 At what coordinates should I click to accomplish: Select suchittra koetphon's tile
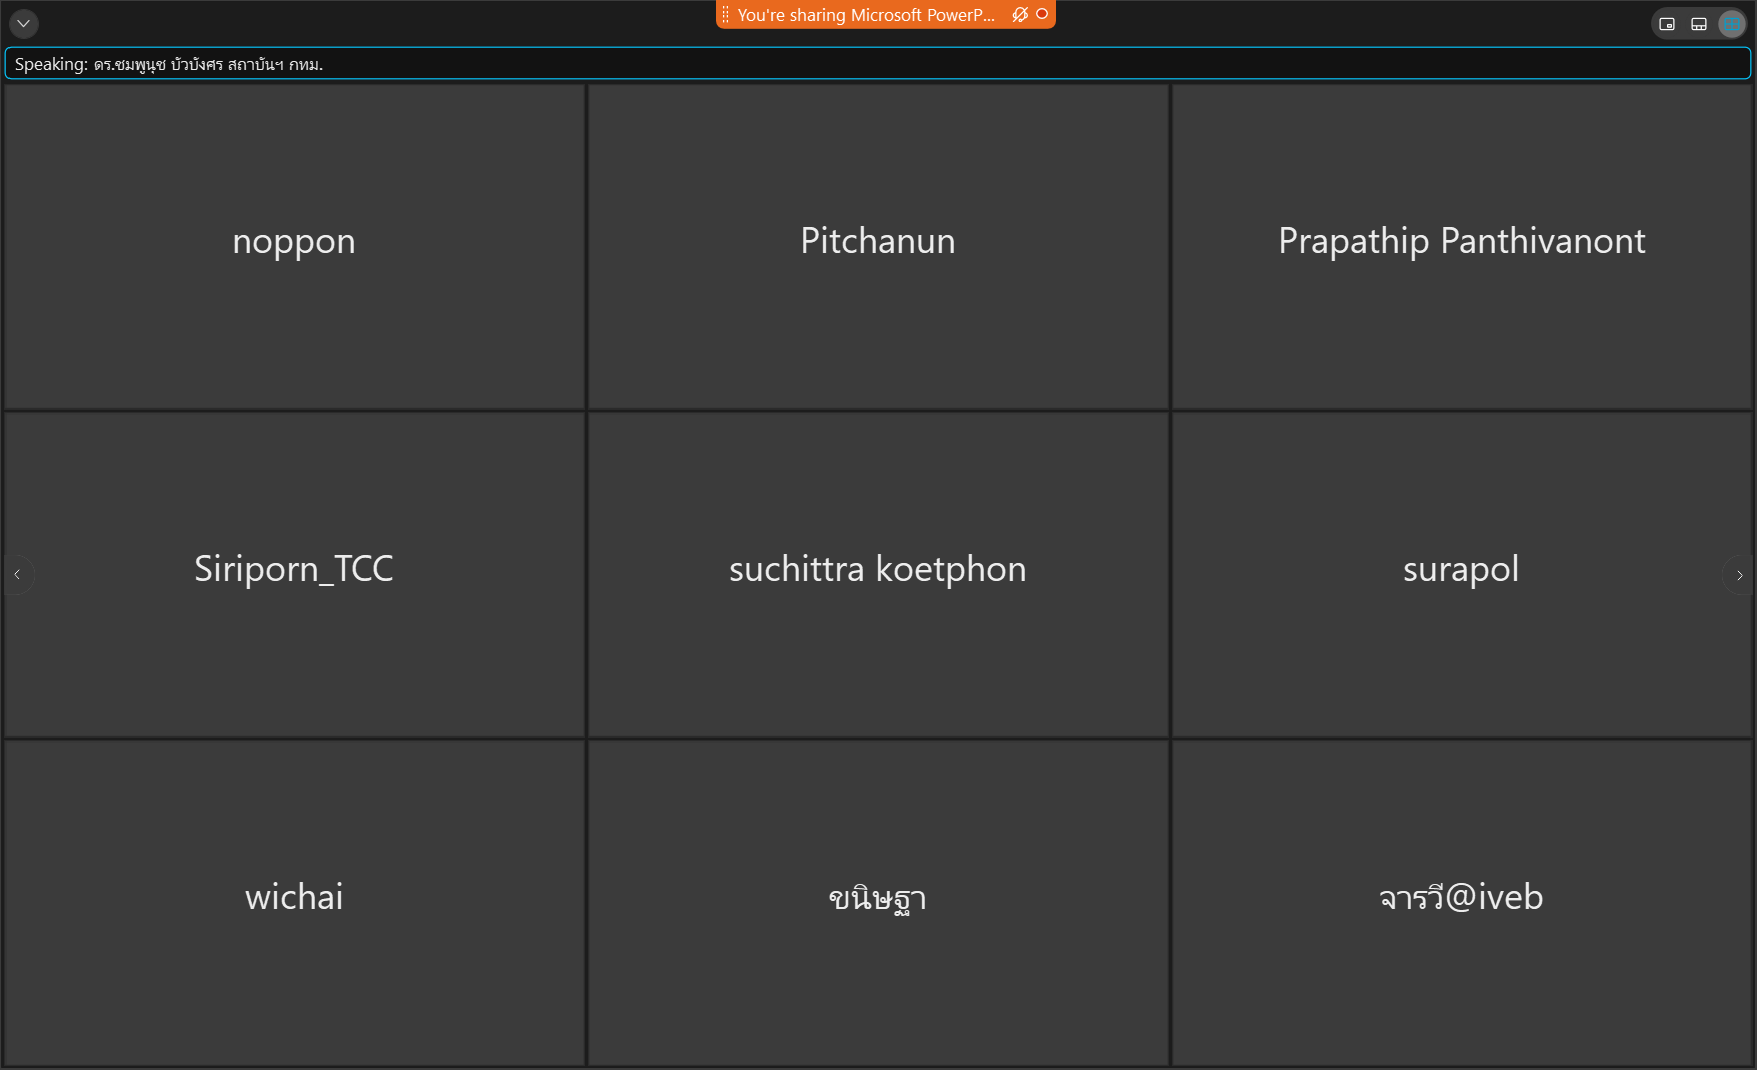[878, 574]
